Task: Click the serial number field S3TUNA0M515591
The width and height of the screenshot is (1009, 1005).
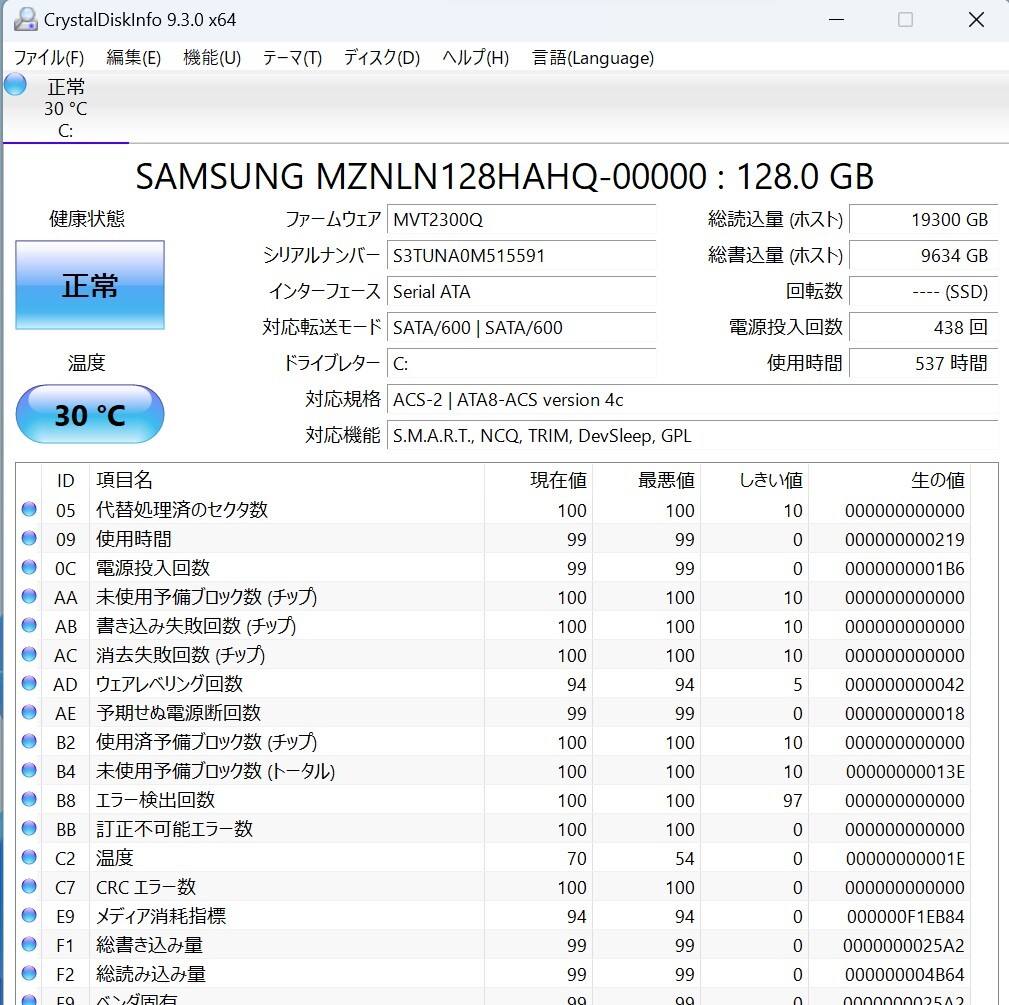Action: coord(520,257)
